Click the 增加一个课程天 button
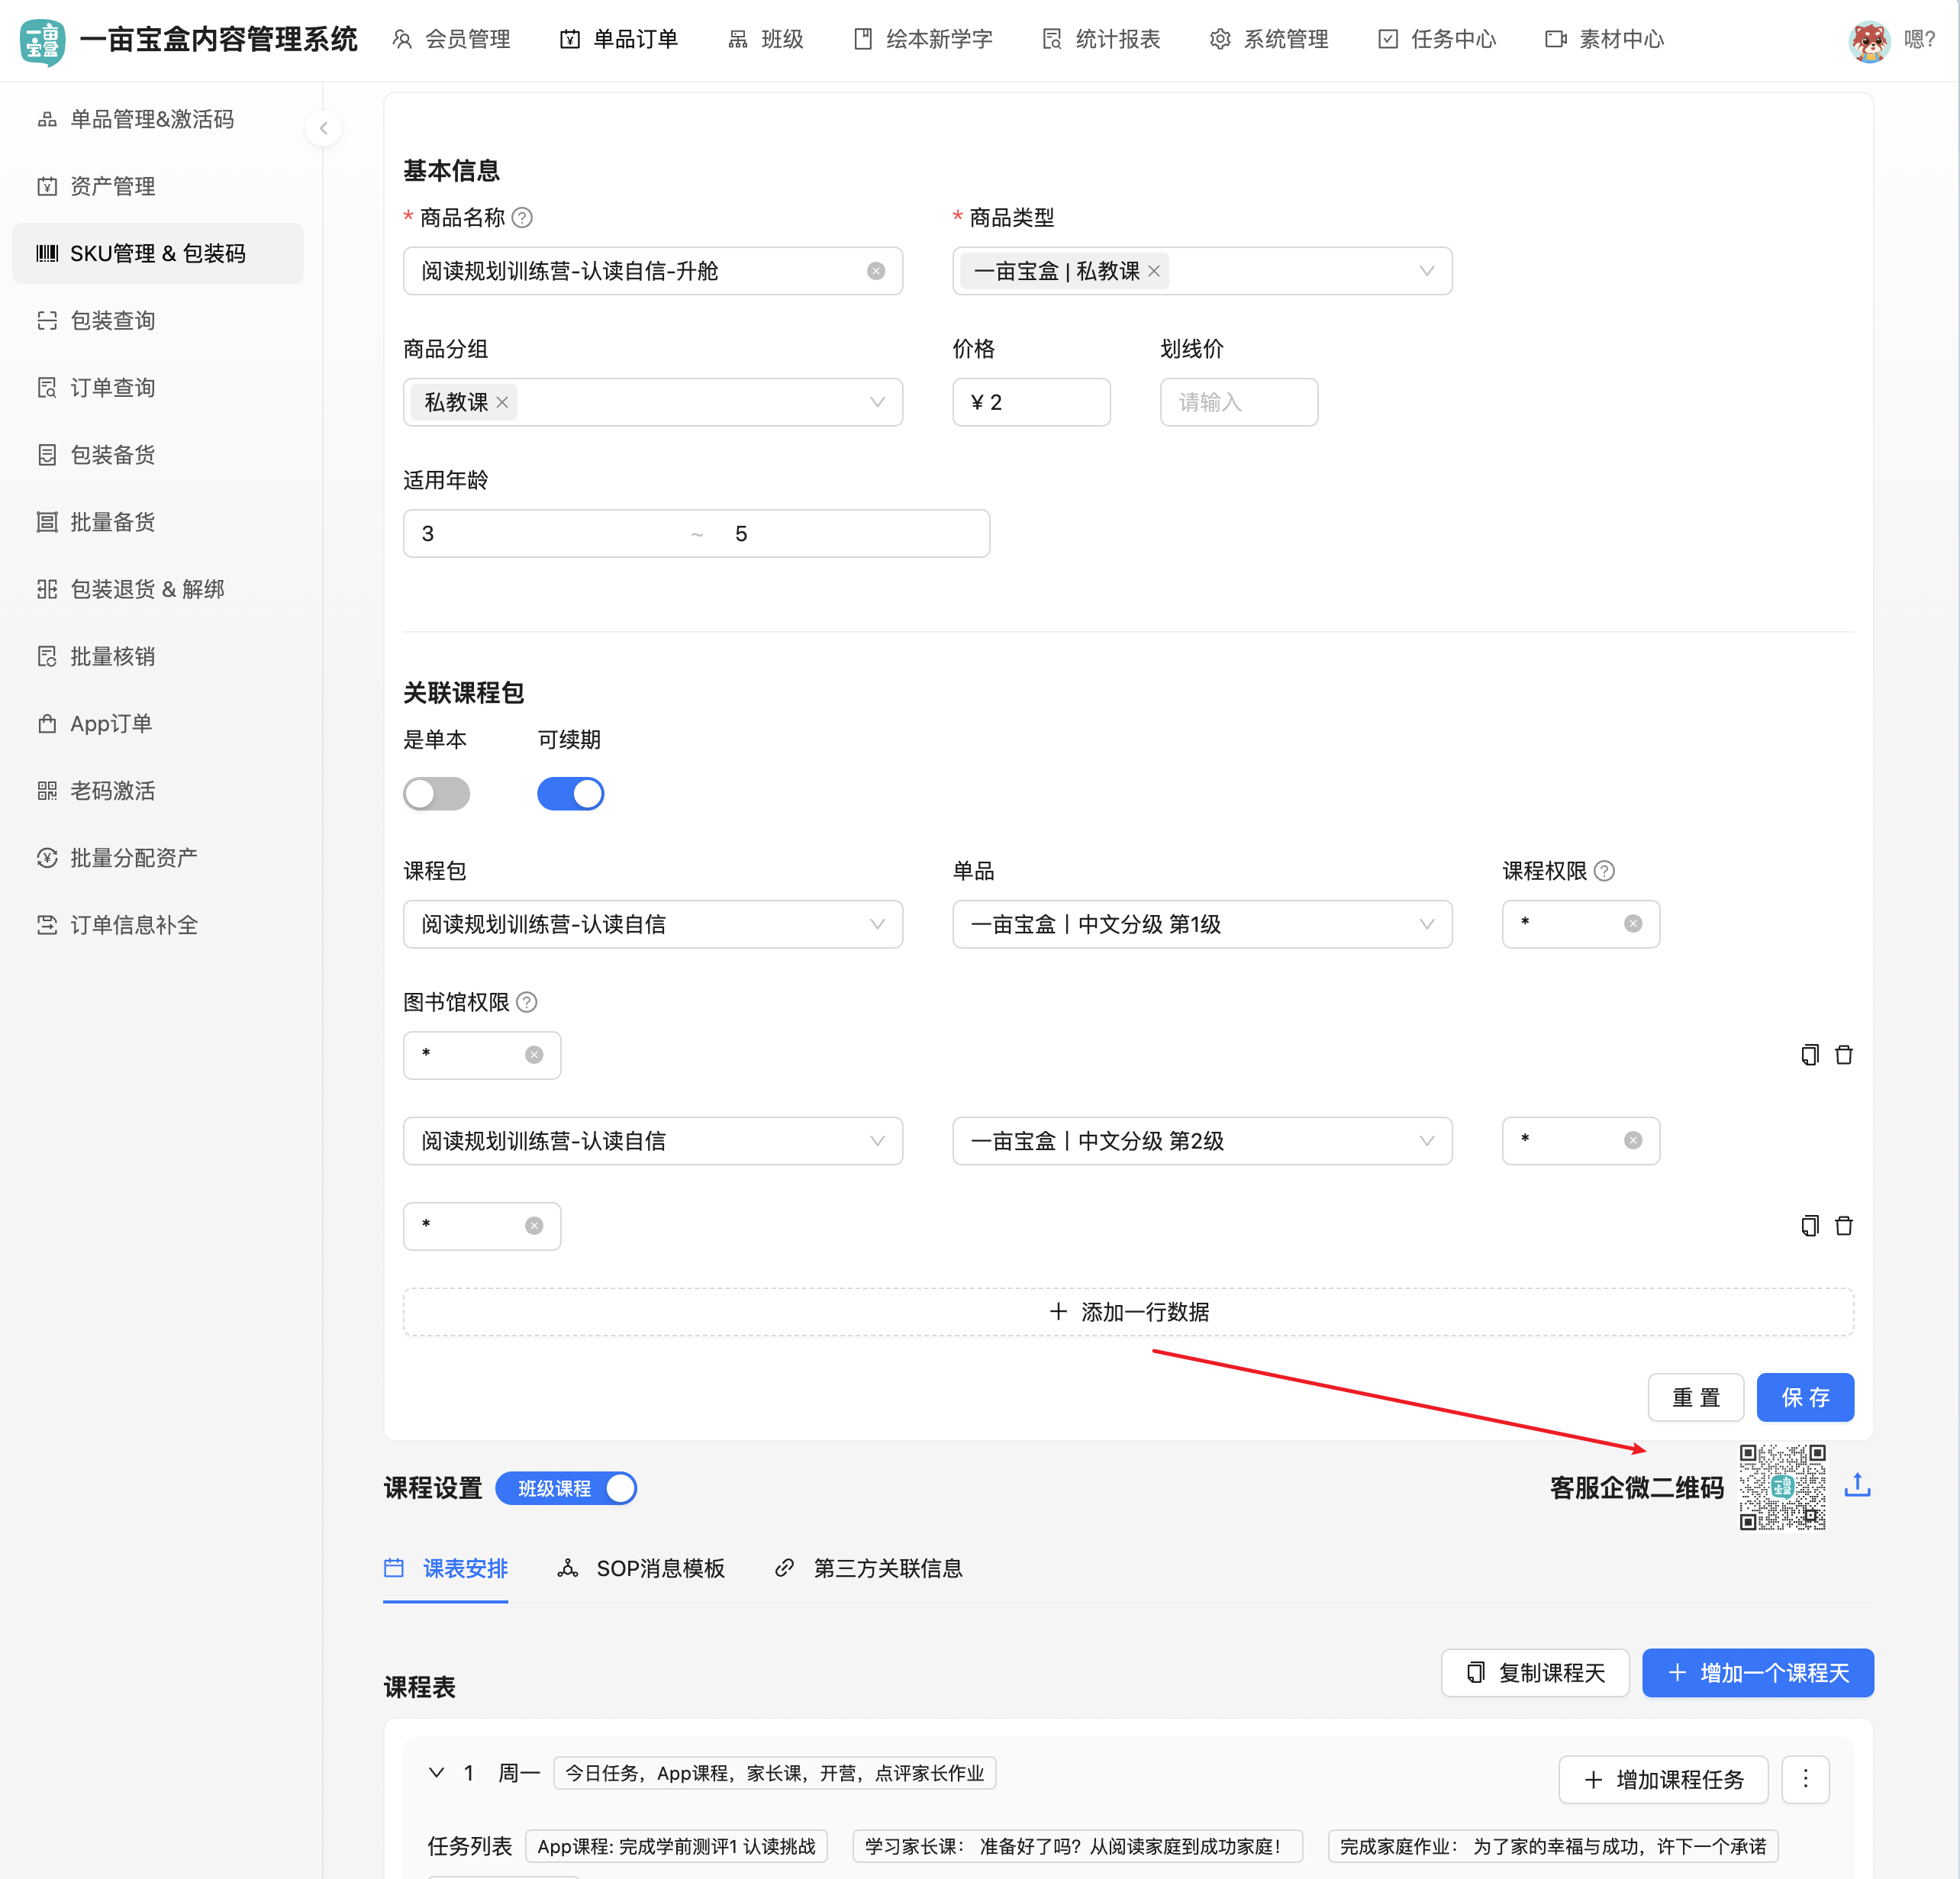This screenshot has width=1960, height=1879. 1757,1672
